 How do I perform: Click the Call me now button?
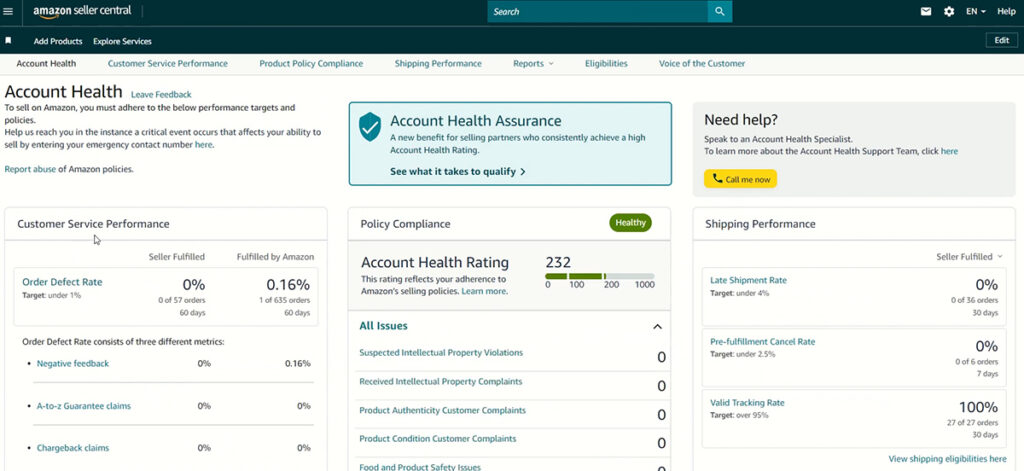coord(741,179)
